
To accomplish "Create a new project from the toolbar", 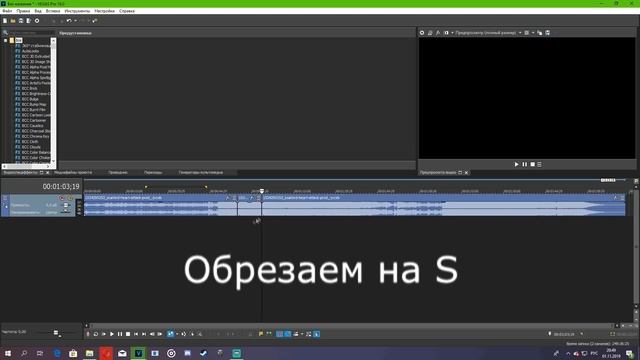I will (x=5, y=21).
